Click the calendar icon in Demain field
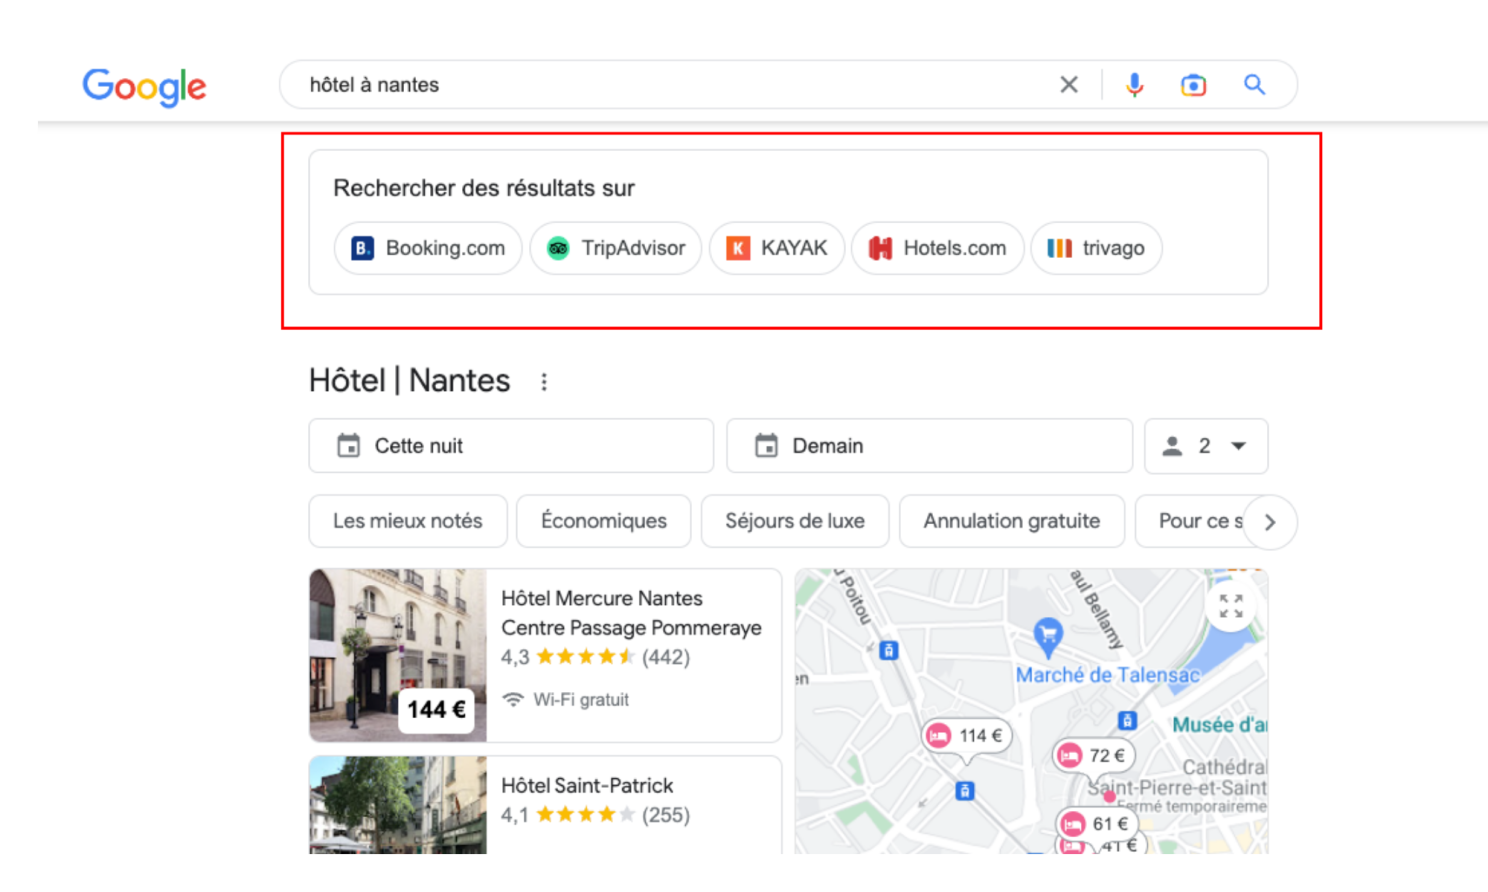1488x892 pixels. (766, 446)
